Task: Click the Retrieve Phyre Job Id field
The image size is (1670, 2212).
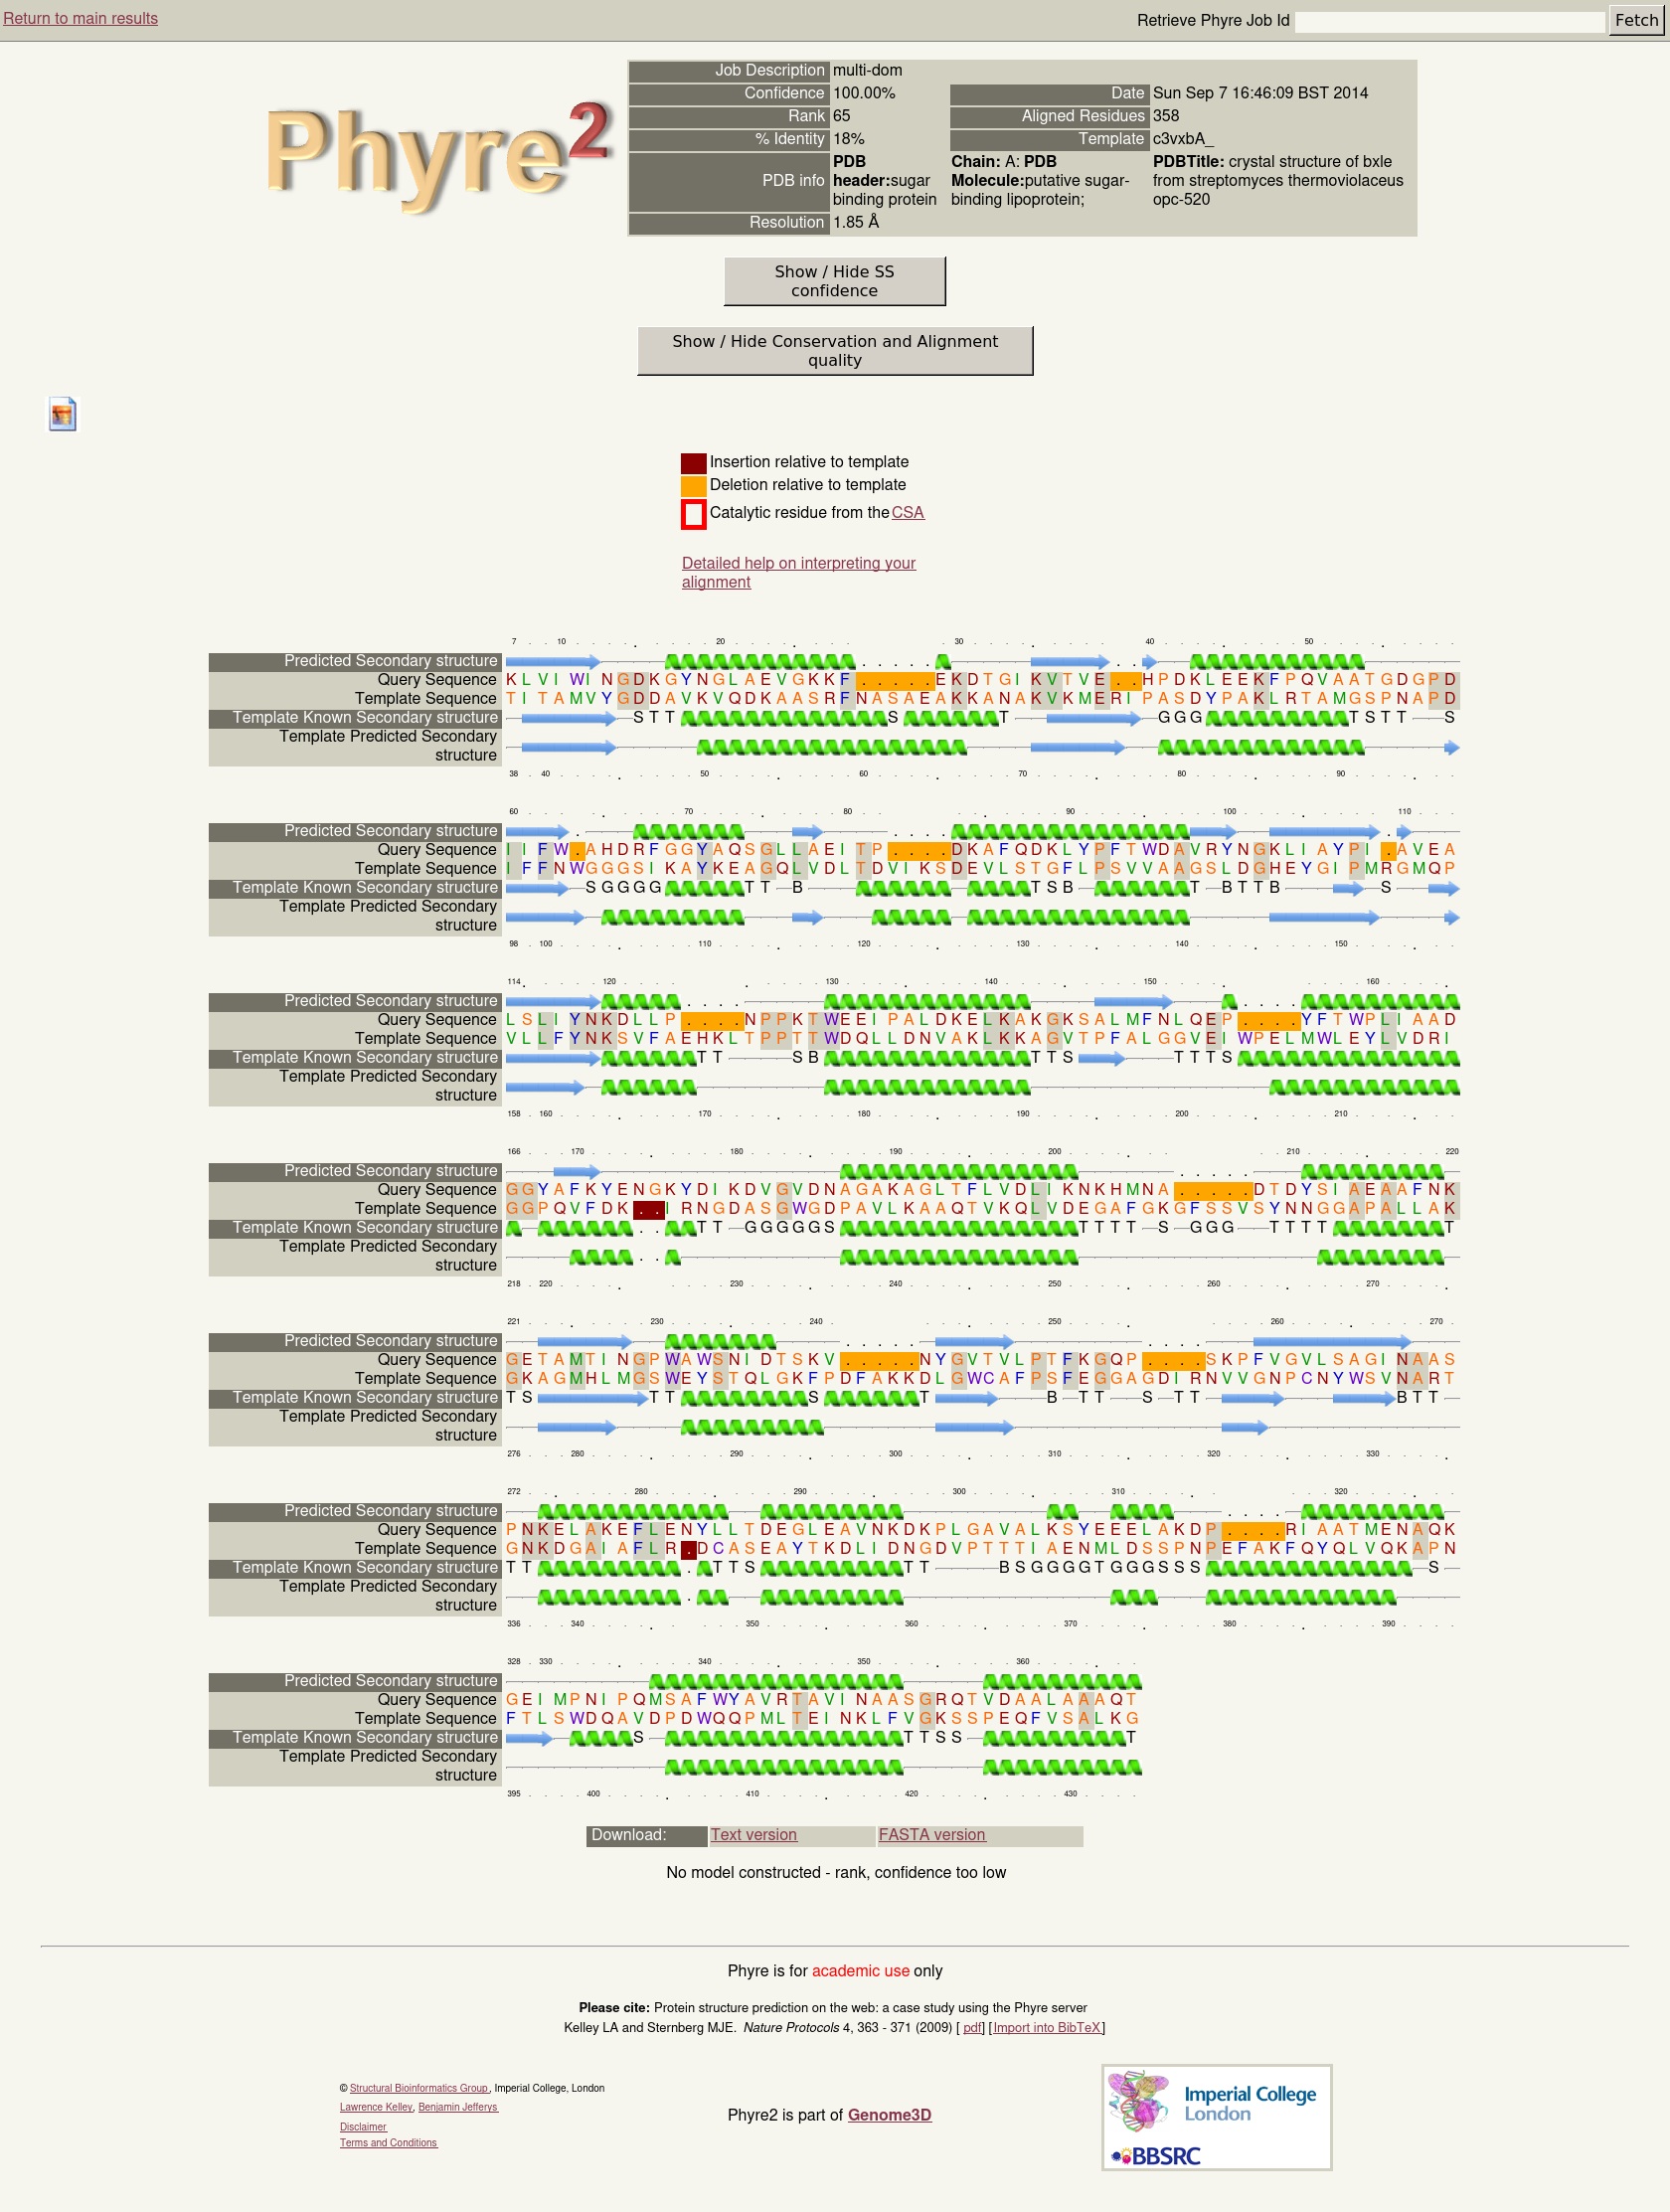Action: pos(1449,21)
